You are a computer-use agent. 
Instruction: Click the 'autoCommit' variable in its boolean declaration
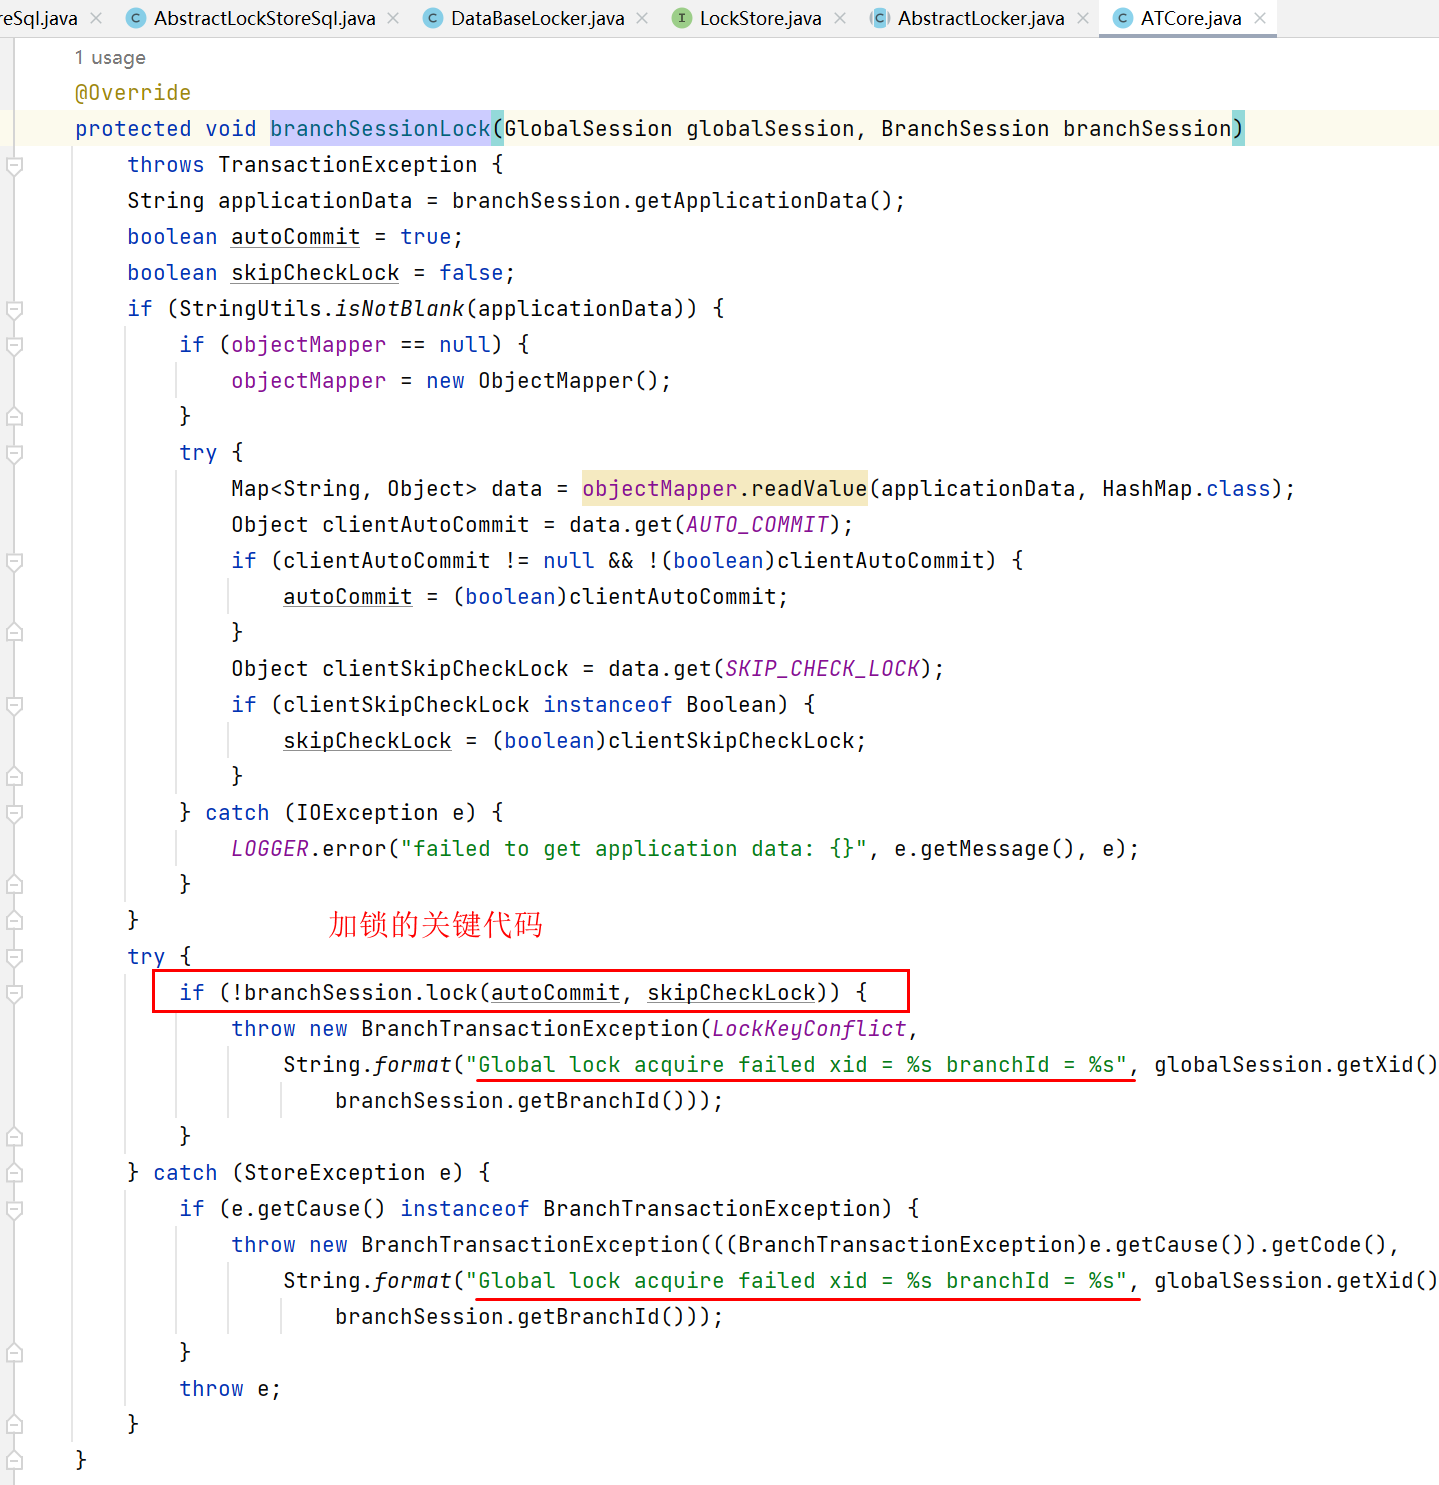(x=296, y=237)
